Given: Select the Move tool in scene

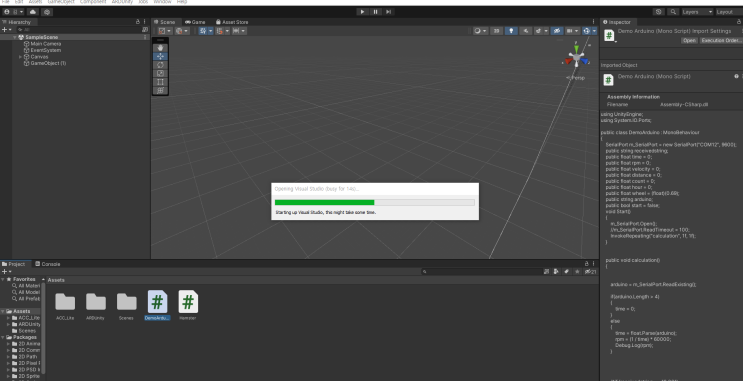Looking at the screenshot, I should point(160,56).
